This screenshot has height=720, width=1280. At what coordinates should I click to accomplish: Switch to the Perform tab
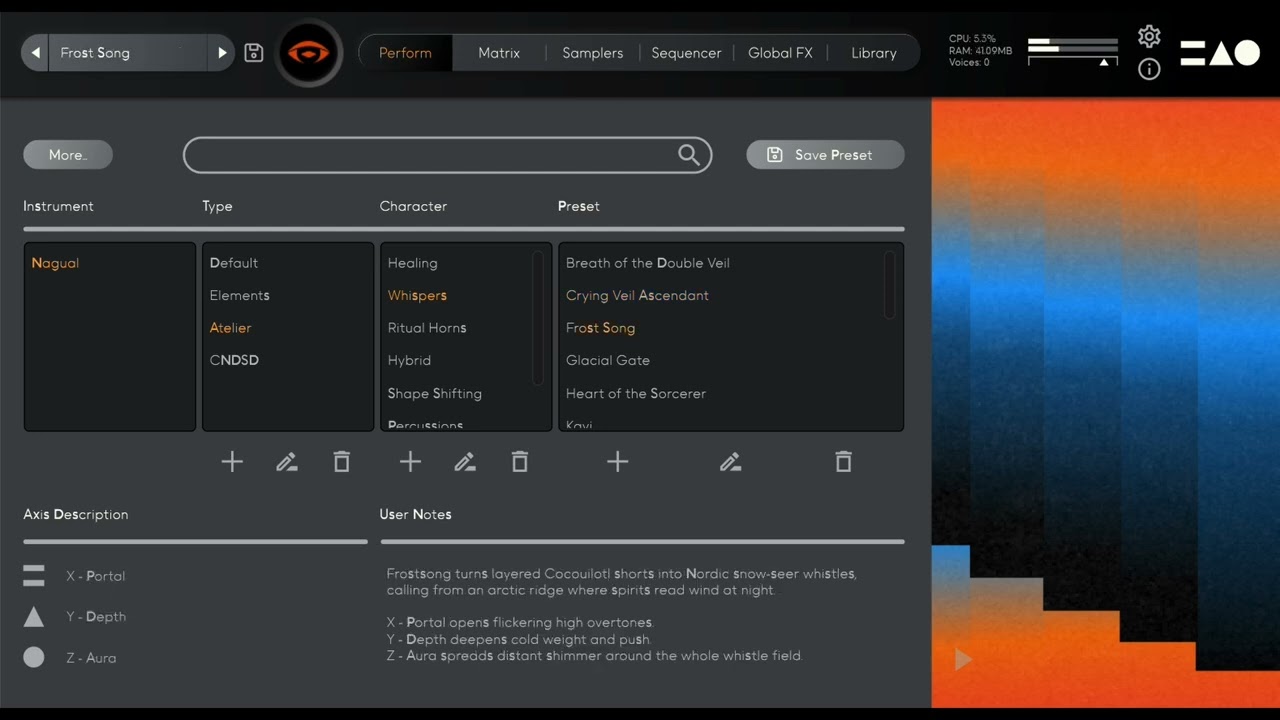tap(405, 53)
